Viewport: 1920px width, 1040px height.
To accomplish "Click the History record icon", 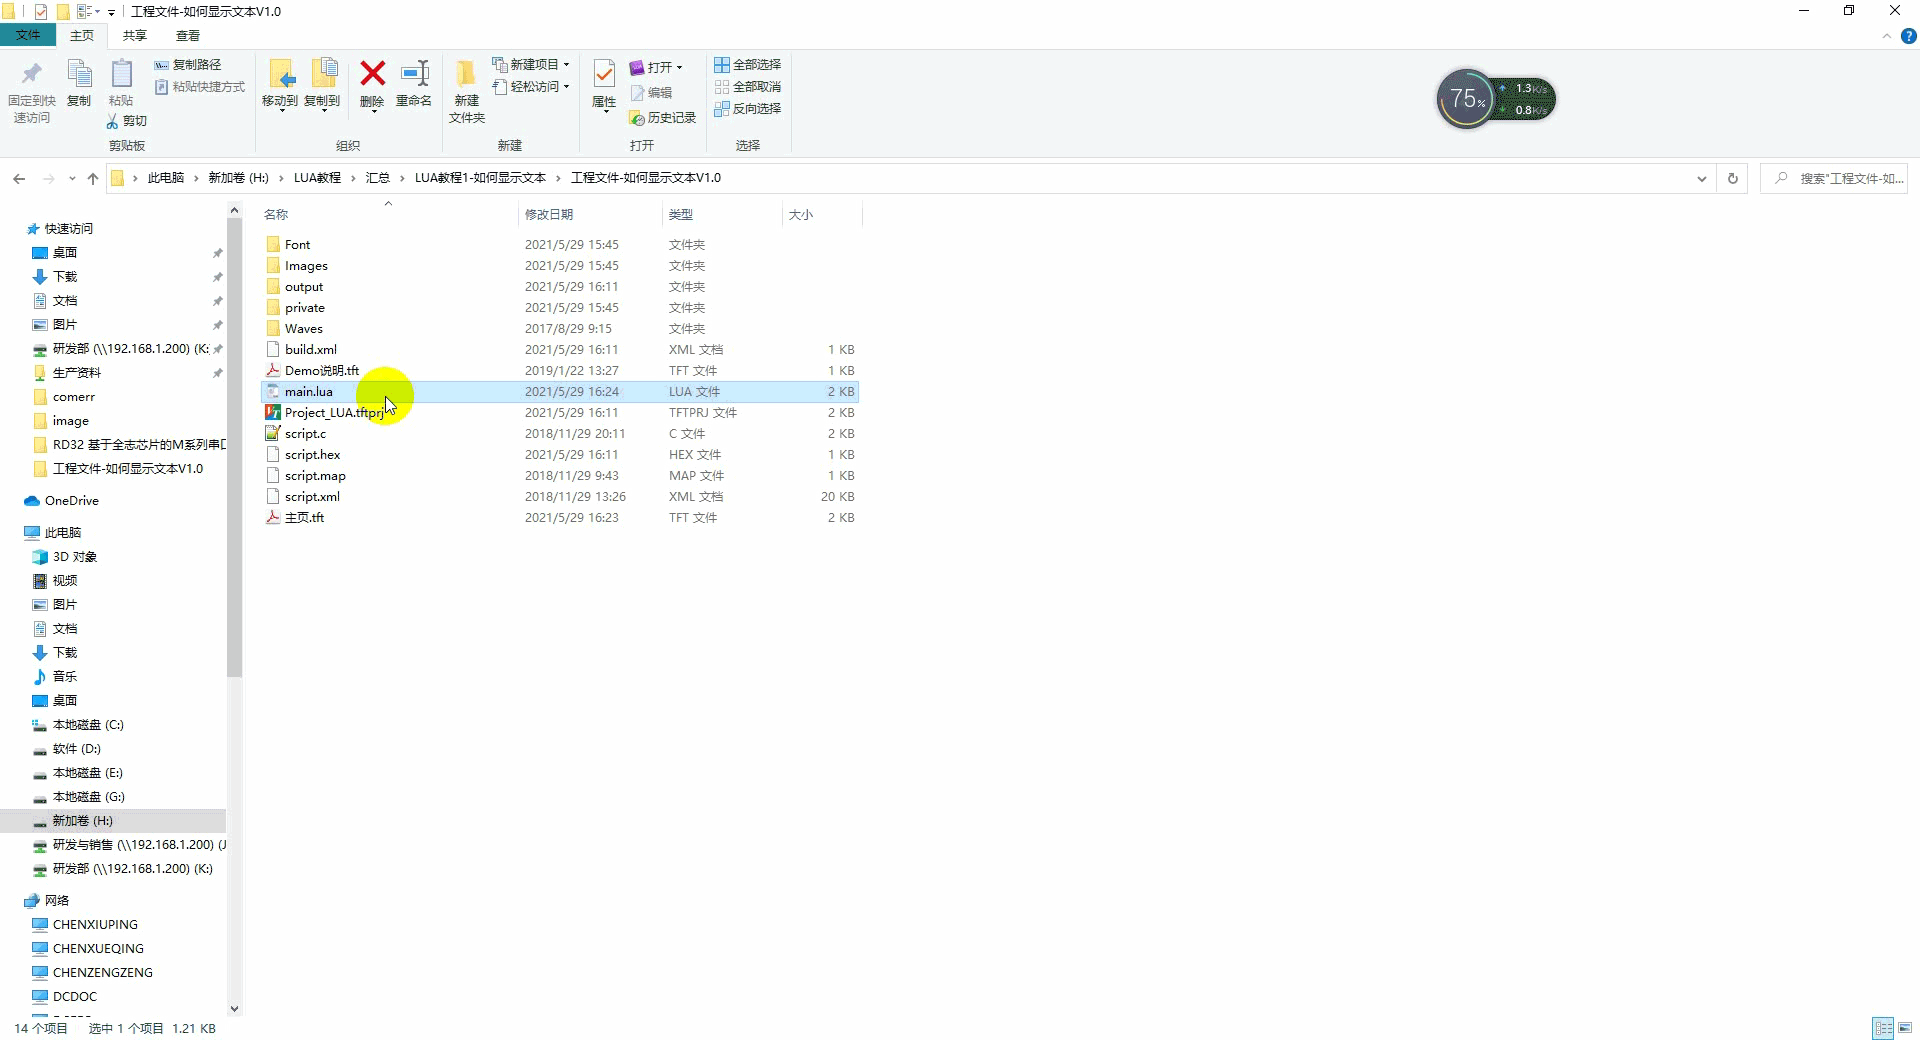I will (662, 118).
